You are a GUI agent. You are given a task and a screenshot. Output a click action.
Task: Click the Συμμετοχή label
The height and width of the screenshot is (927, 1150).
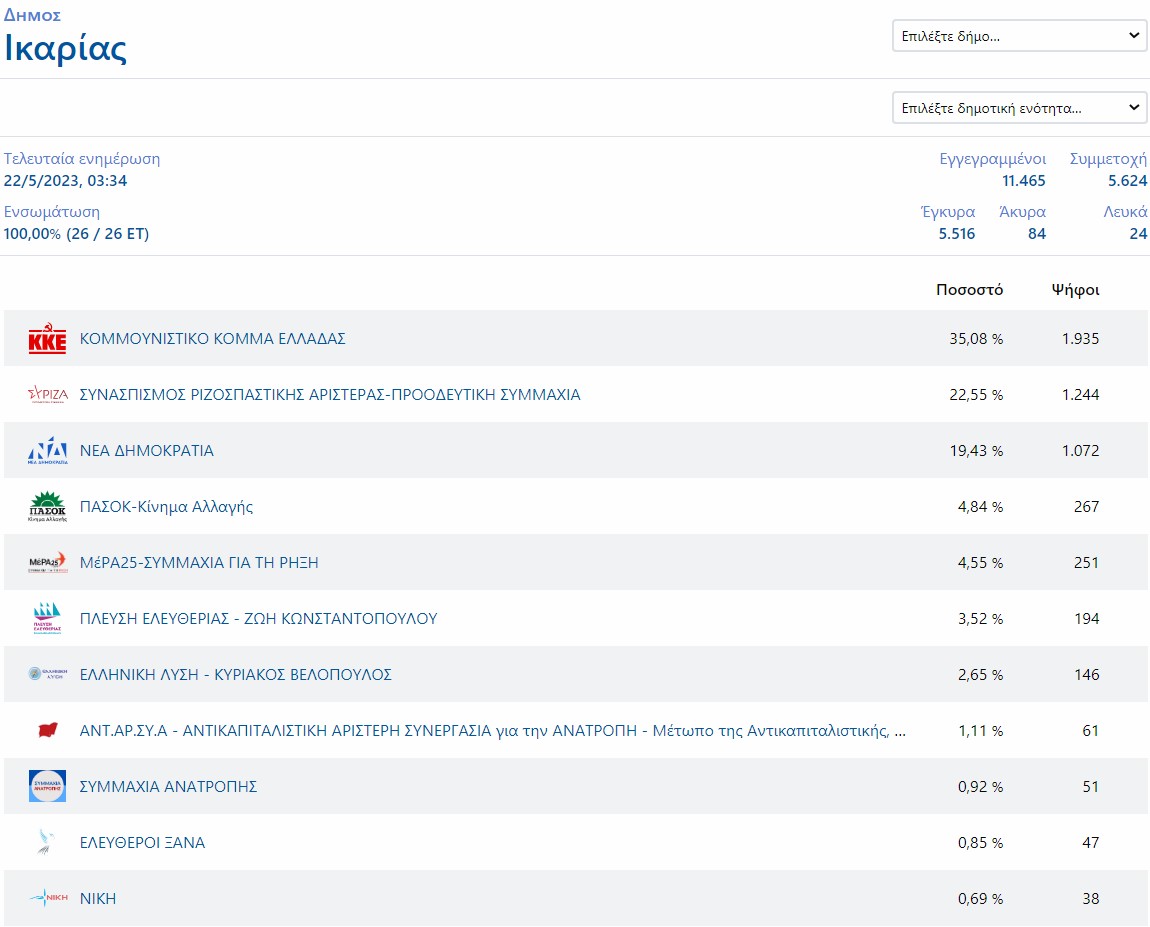(1107, 159)
